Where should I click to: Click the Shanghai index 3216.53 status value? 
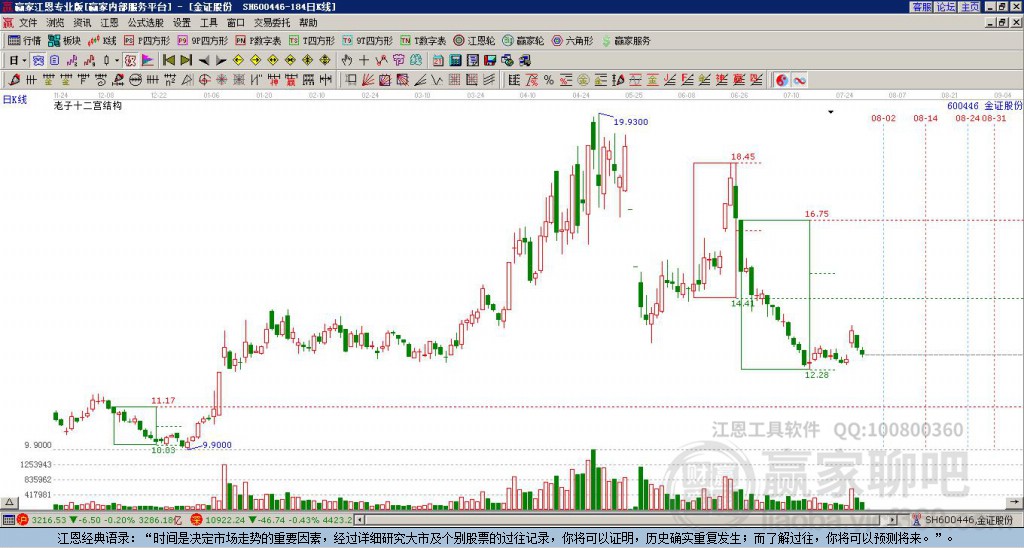tap(50, 520)
